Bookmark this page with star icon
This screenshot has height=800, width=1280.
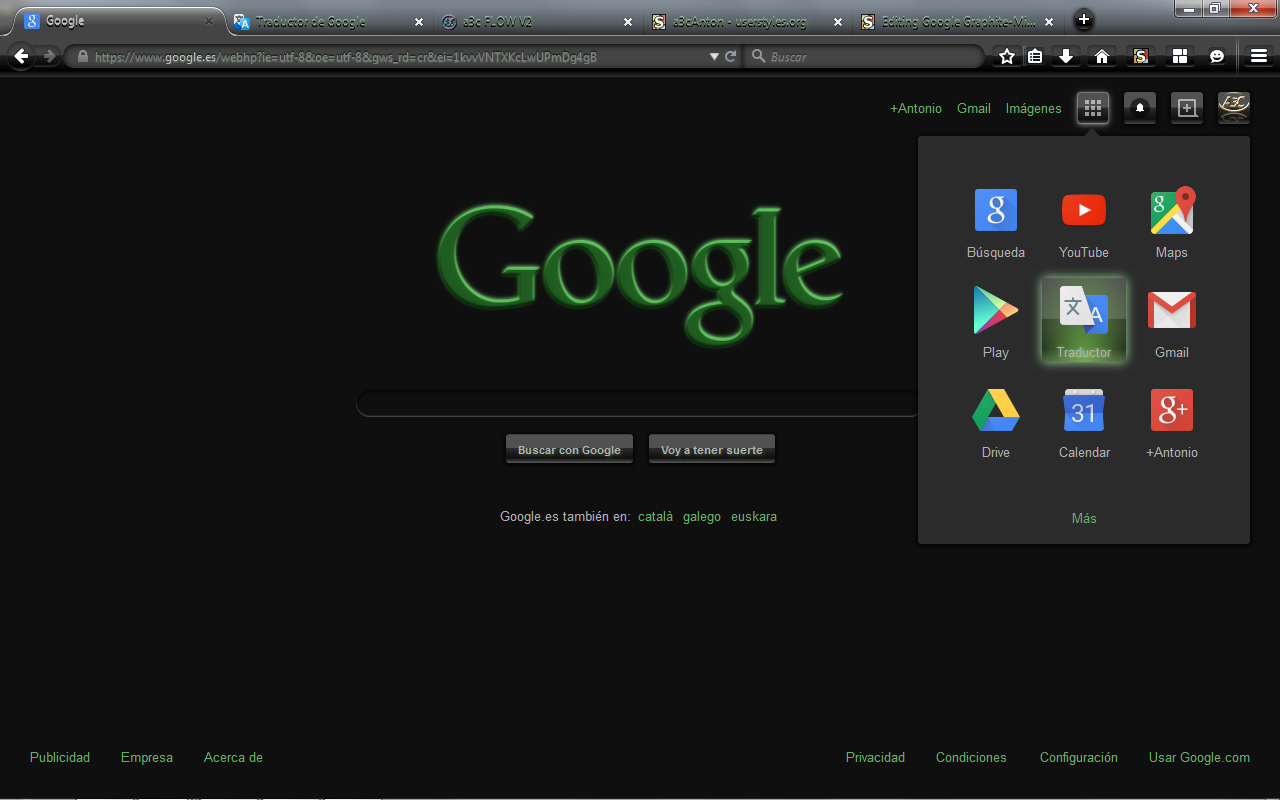pos(1007,57)
